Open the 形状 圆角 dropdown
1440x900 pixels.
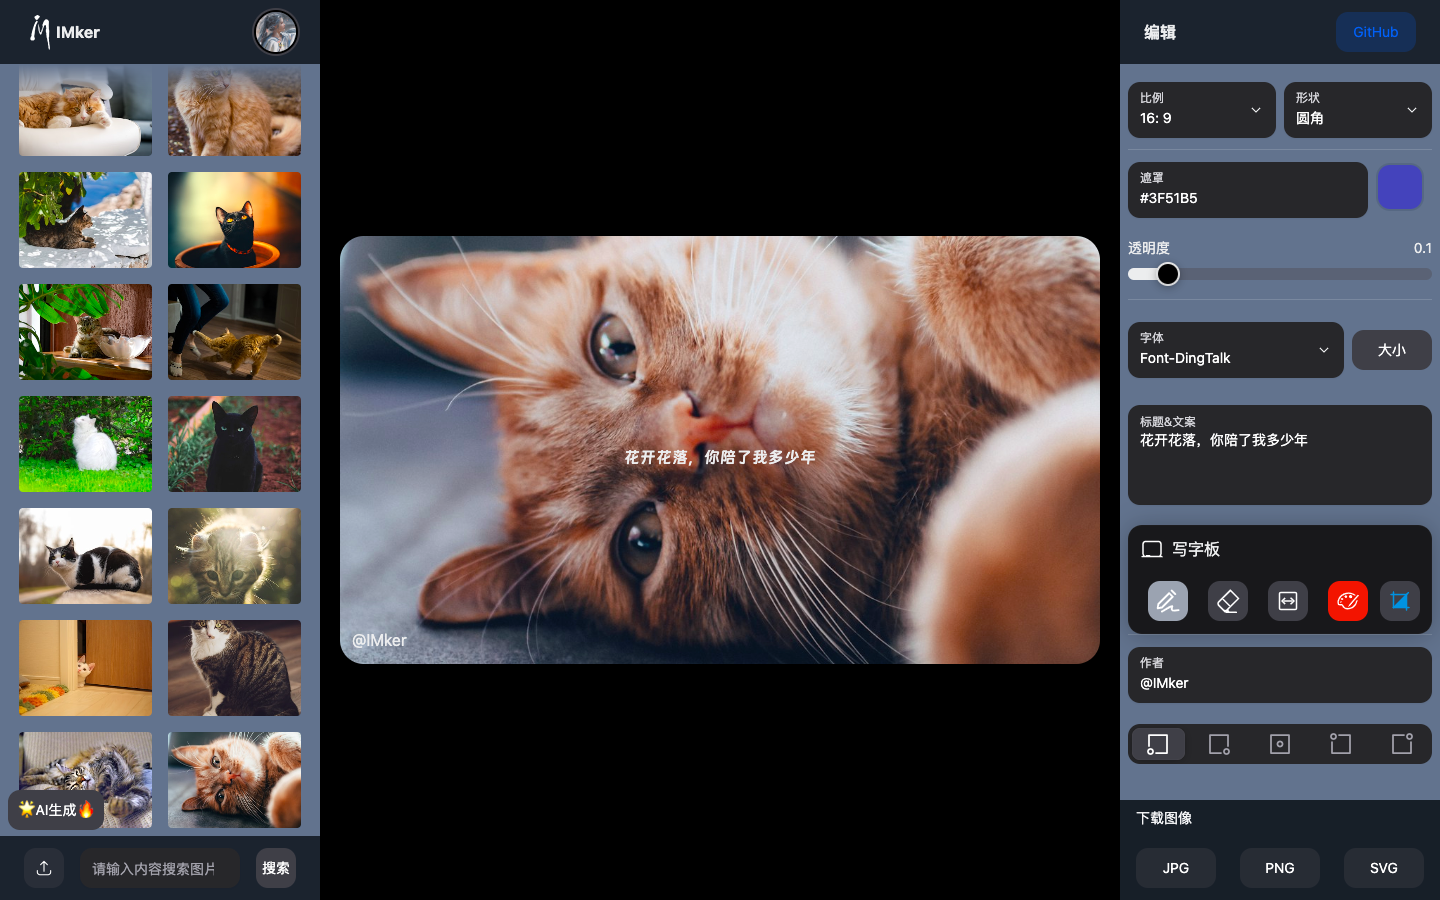(1358, 110)
